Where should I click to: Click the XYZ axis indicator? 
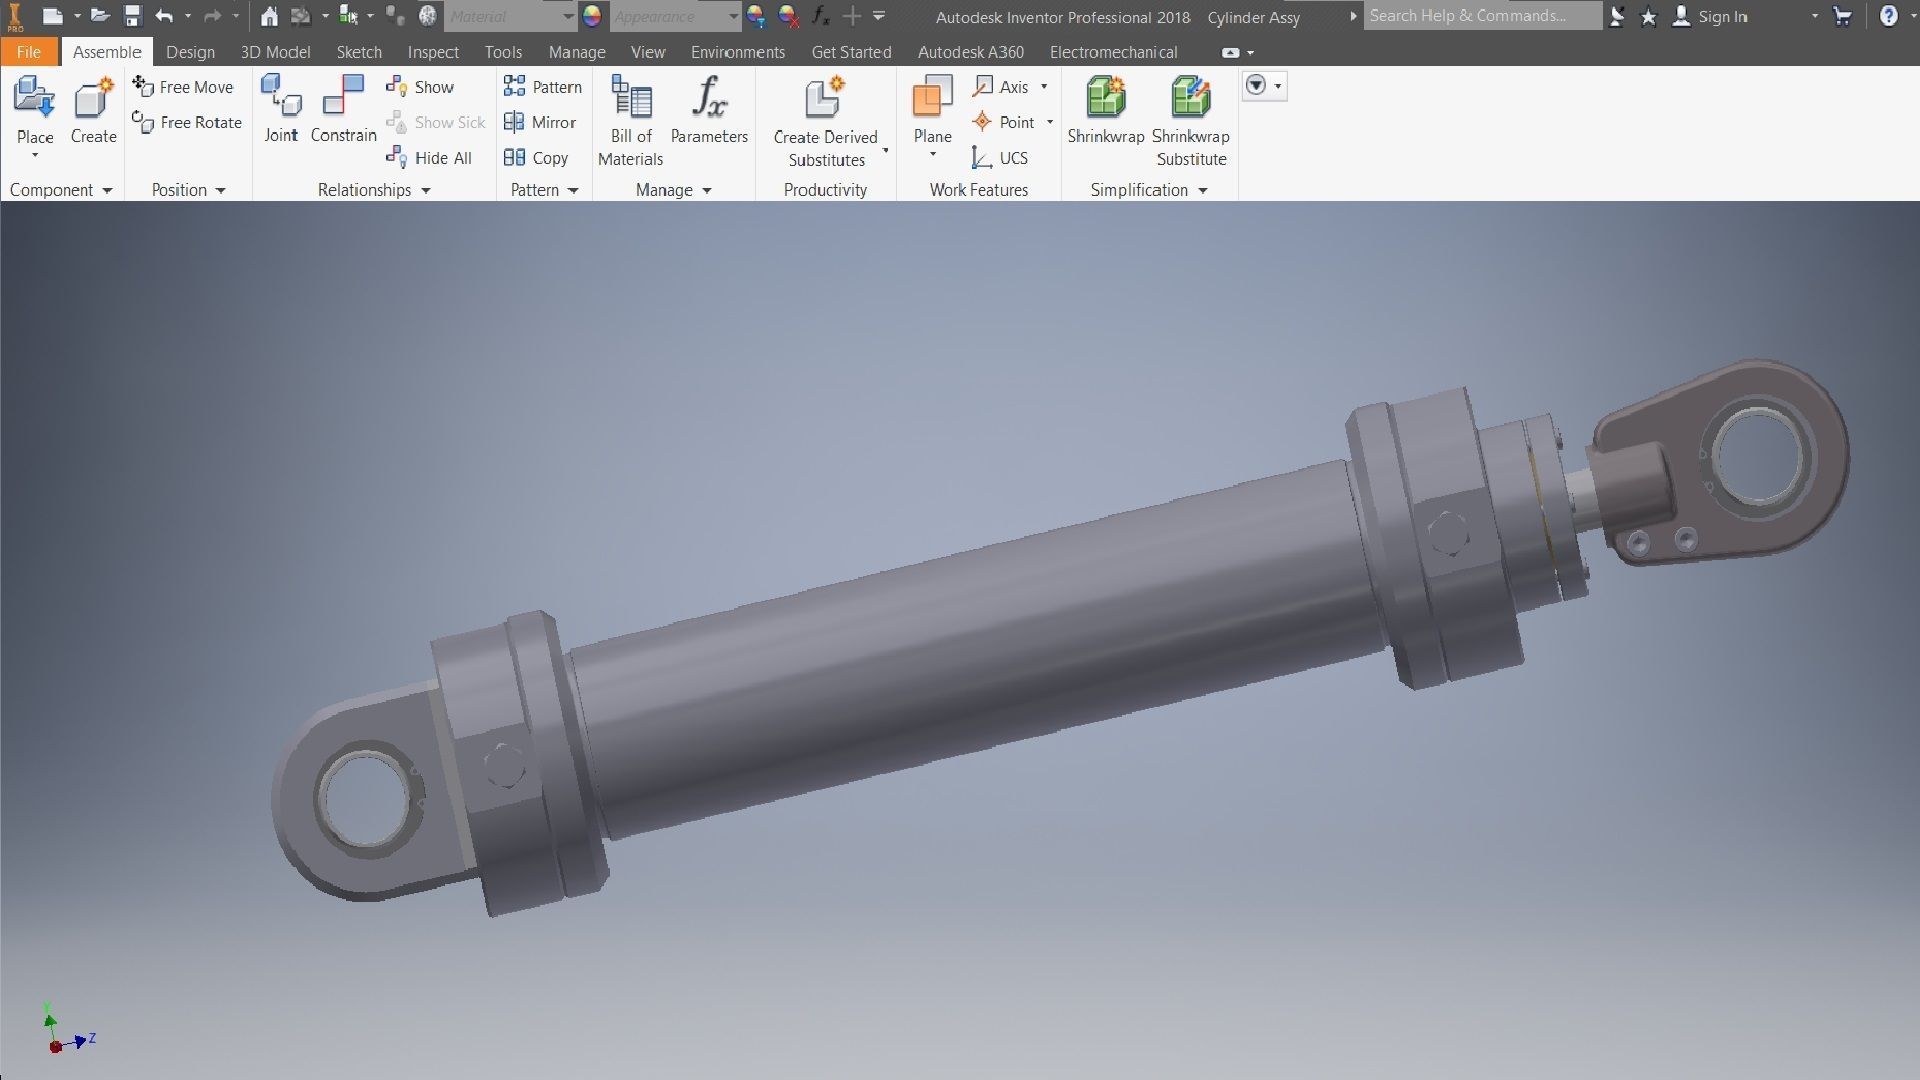click(x=66, y=1030)
